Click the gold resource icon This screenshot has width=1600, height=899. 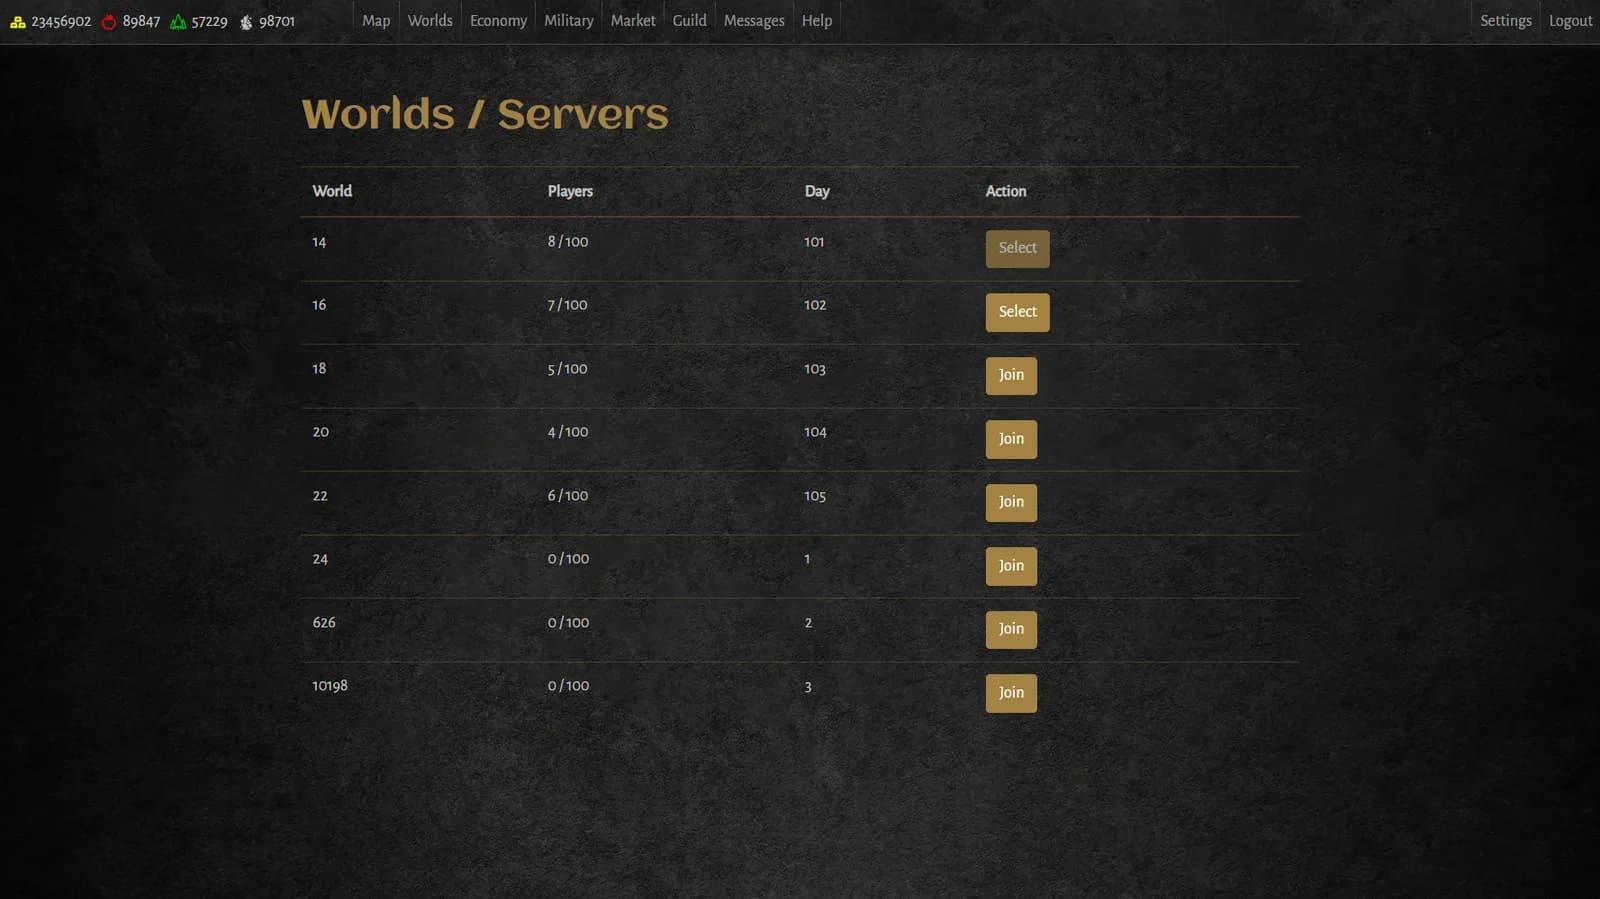coord(18,21)
